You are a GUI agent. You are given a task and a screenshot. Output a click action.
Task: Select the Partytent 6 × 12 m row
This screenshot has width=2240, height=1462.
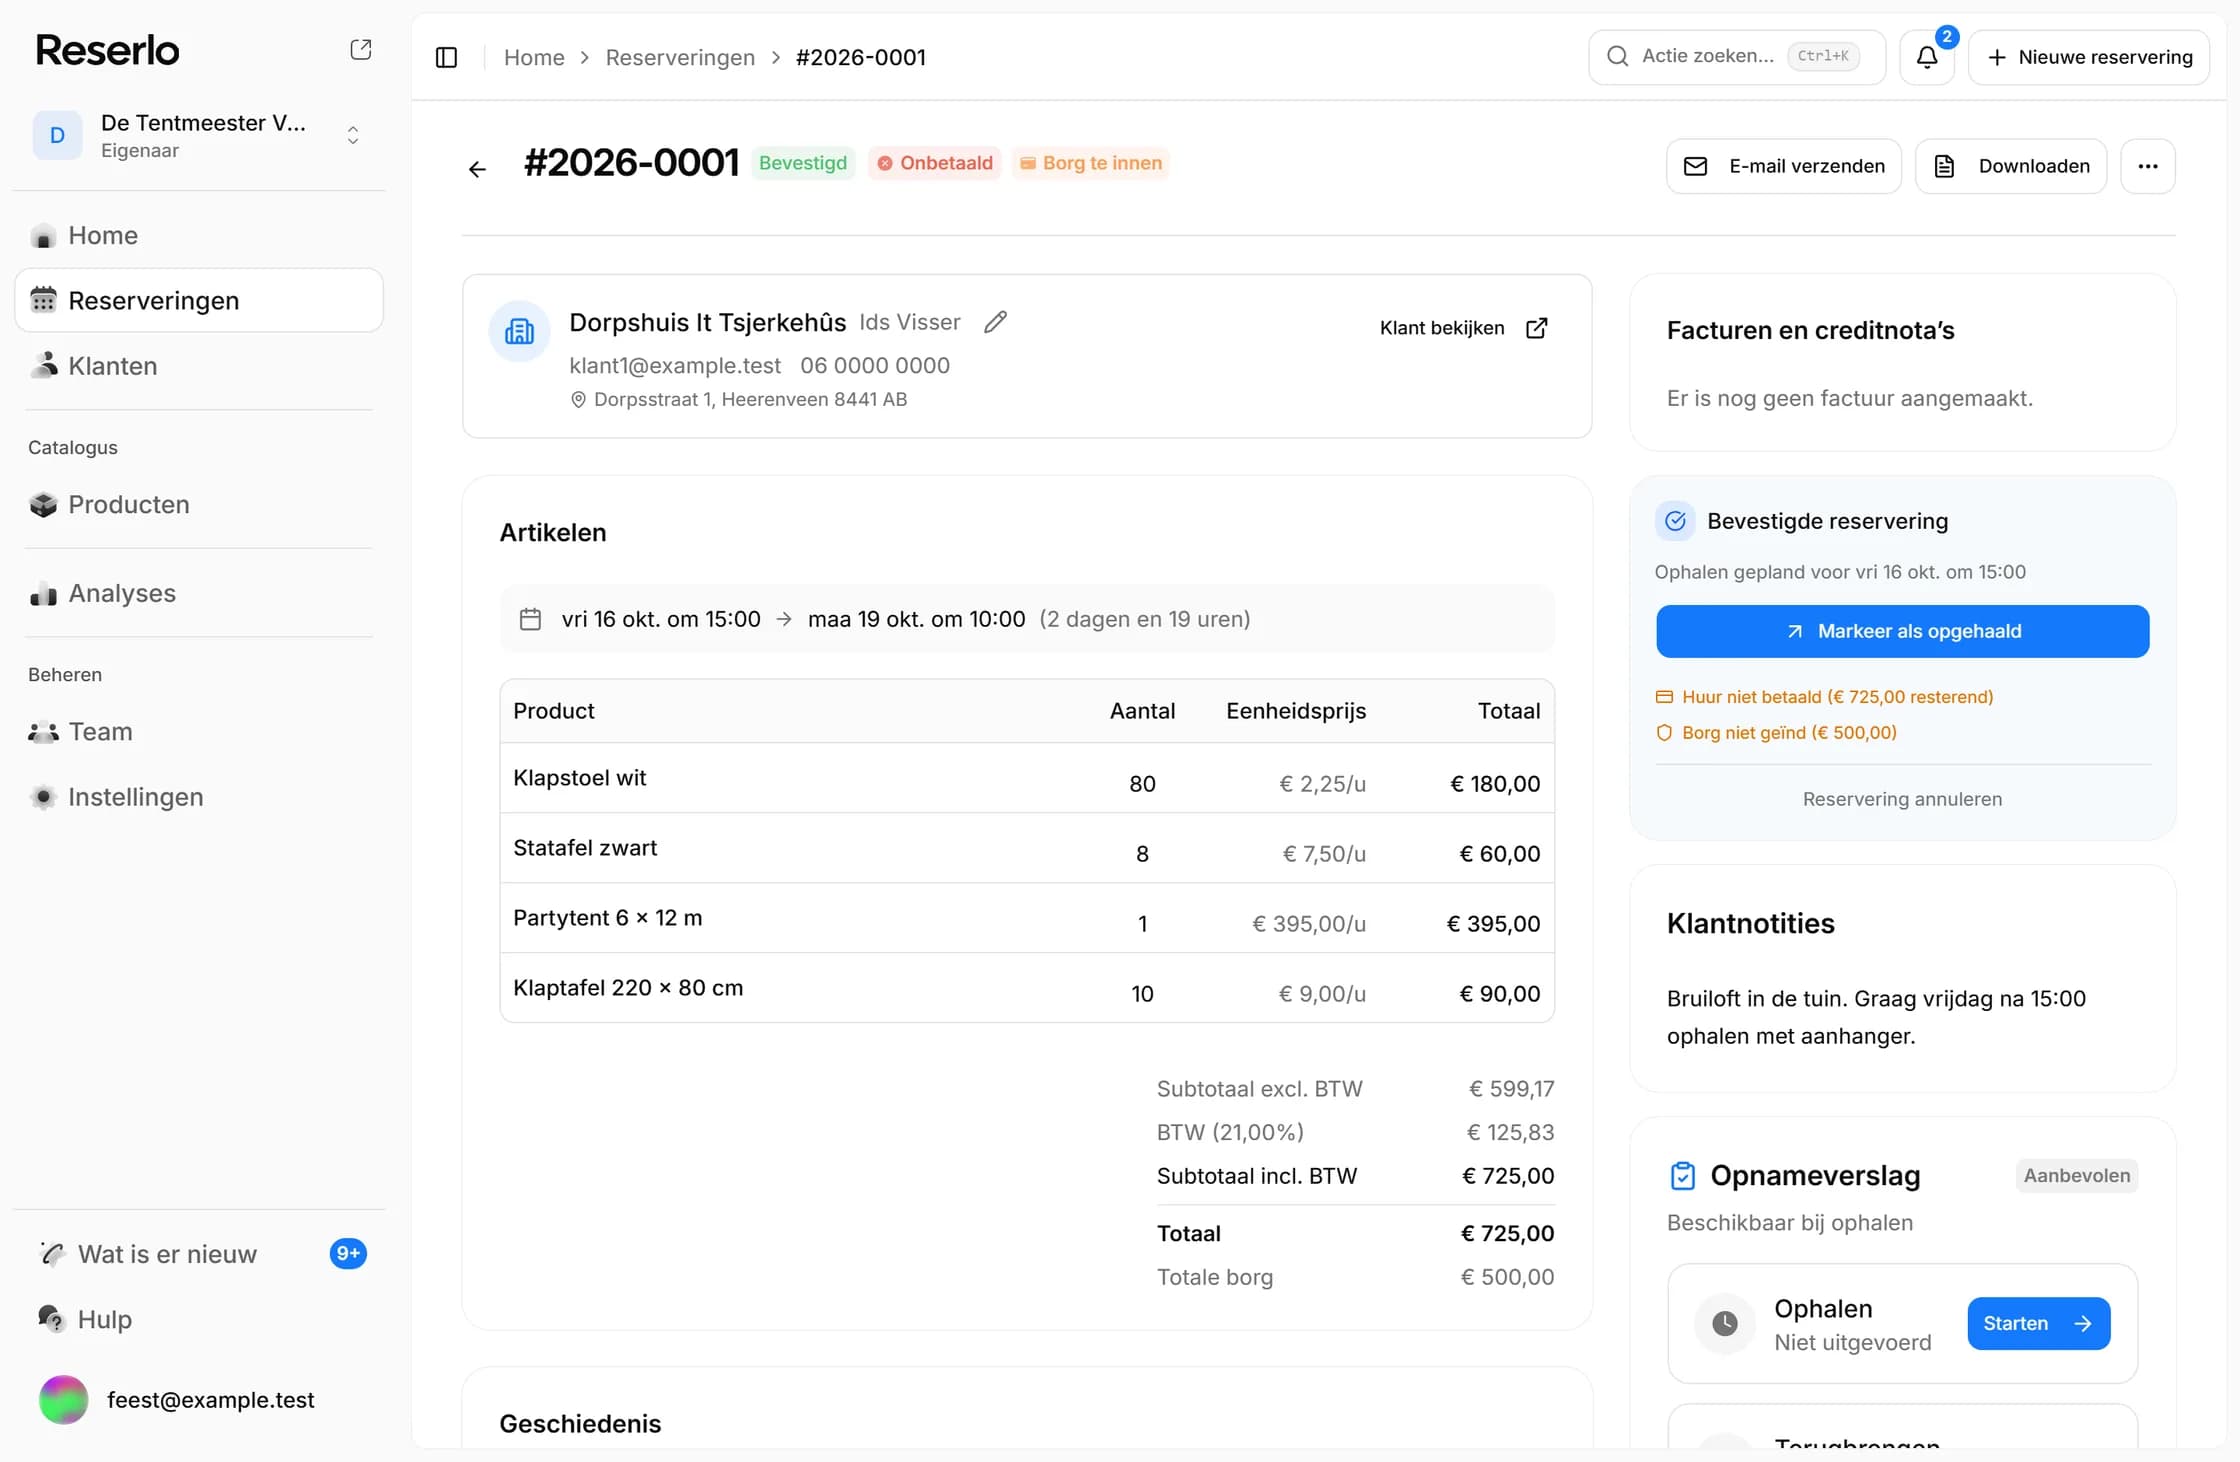click(1027, 918)
